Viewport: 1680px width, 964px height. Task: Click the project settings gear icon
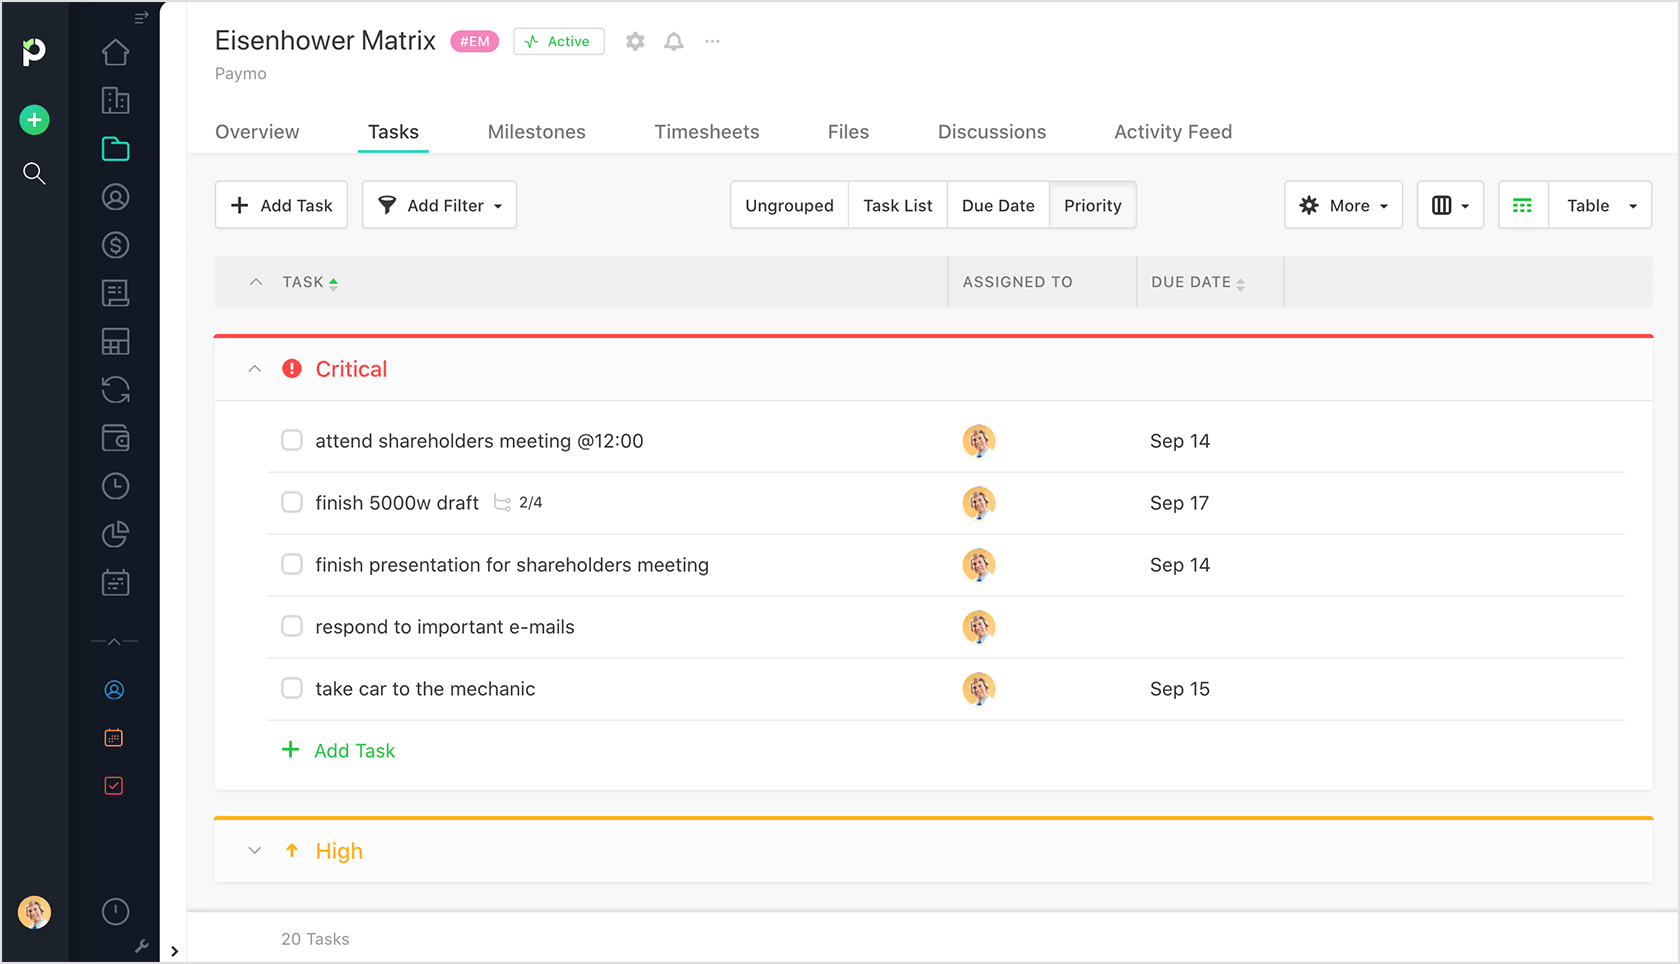(x=635, y=41)
